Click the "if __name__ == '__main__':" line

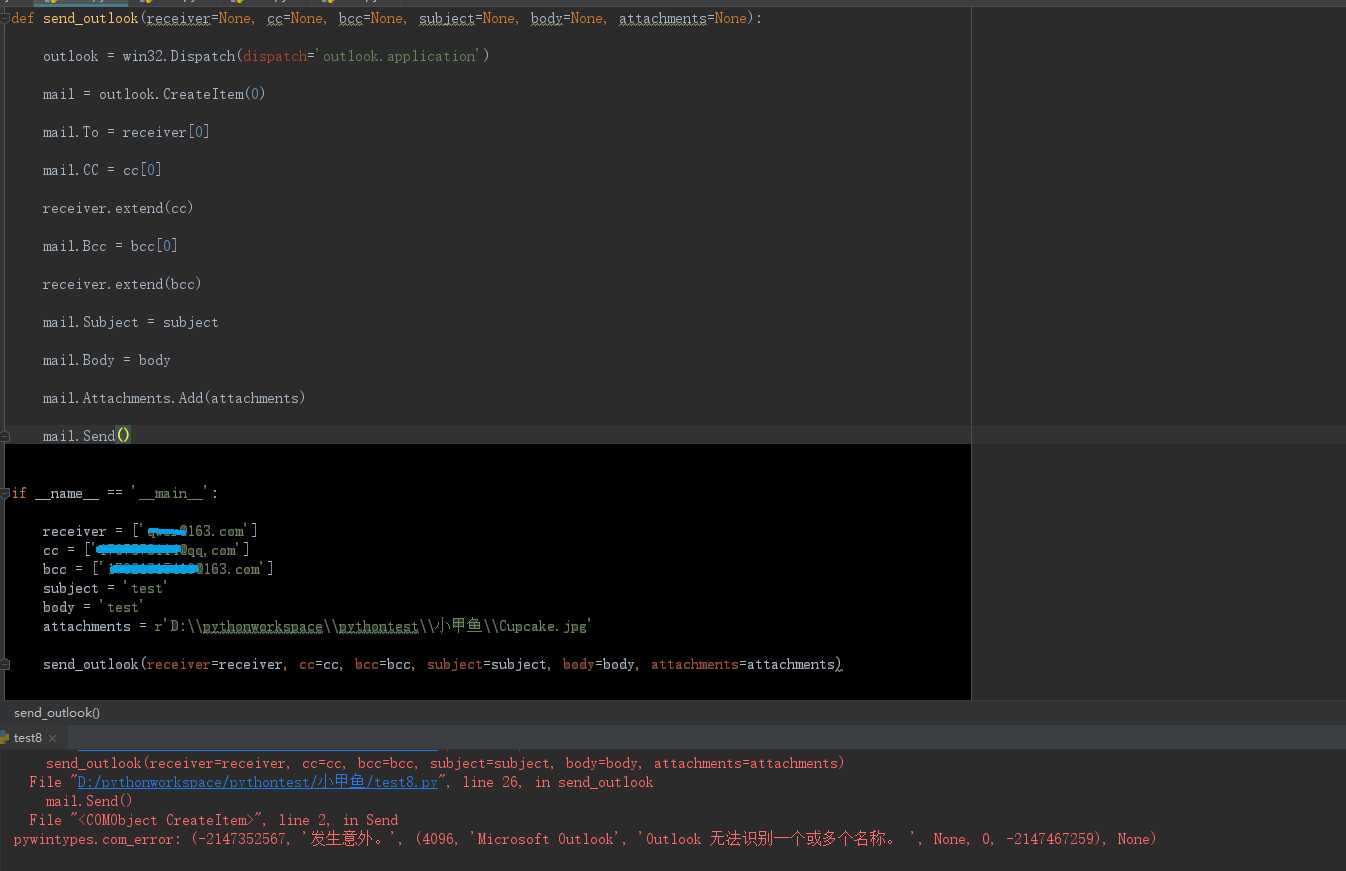(115, 493)
